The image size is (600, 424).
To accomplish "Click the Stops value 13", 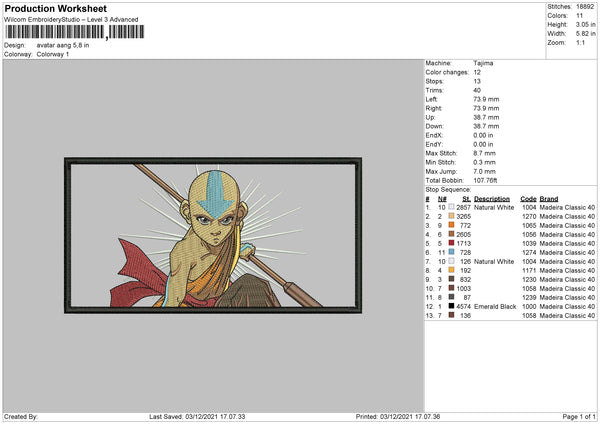I will pyautogui.click(x=477, y=81).
